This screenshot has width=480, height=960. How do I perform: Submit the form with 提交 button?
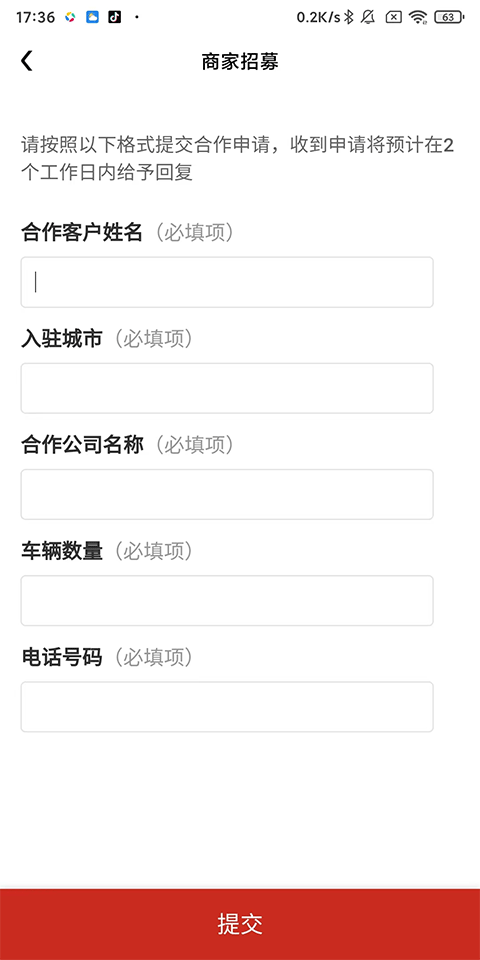coord(240,924)
